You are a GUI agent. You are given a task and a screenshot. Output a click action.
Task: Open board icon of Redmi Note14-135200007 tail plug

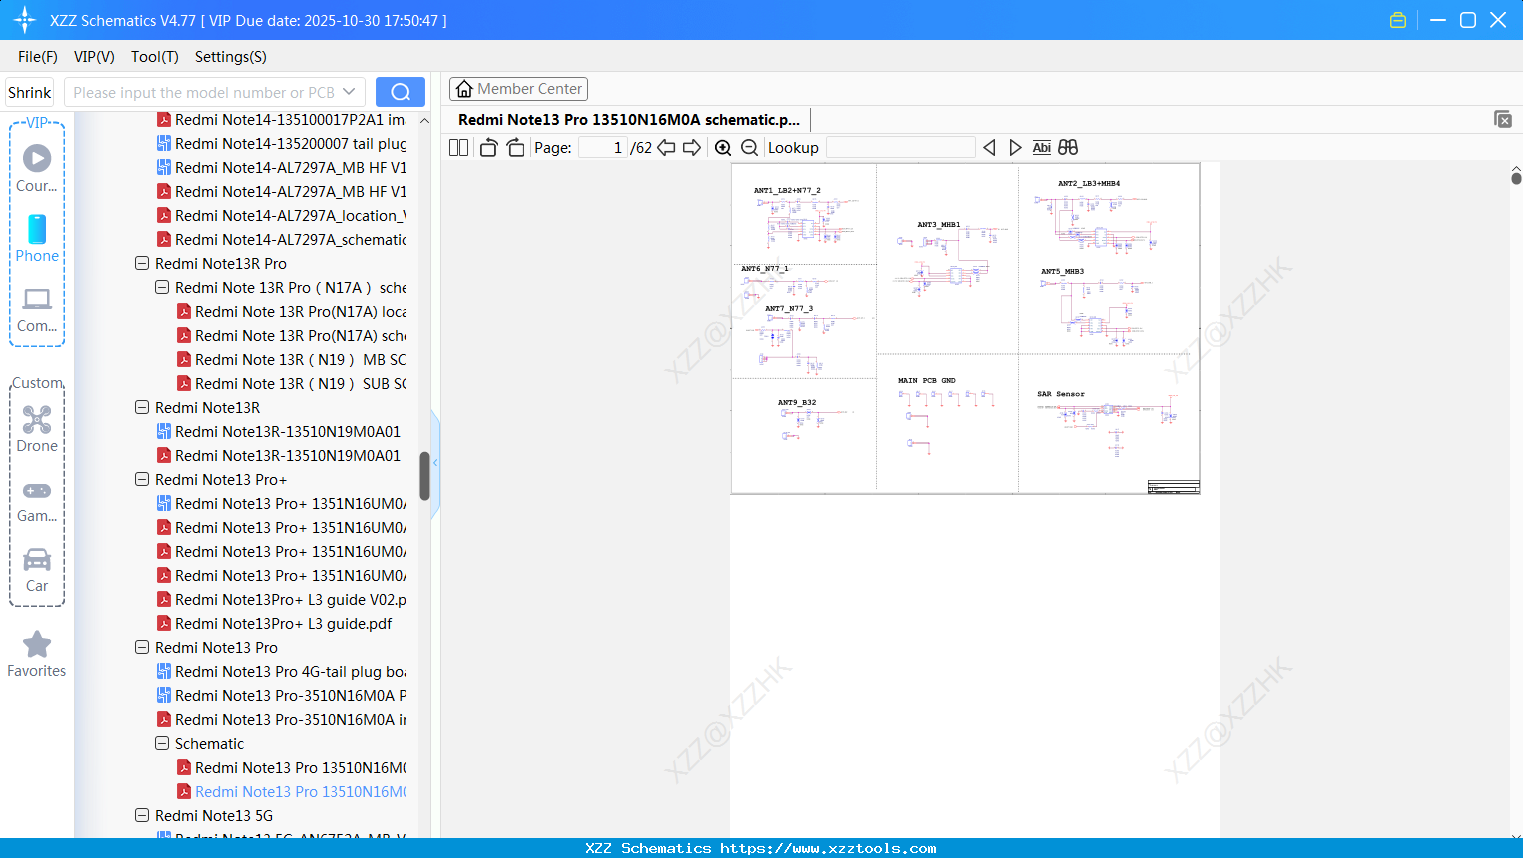tap(164, 144)
